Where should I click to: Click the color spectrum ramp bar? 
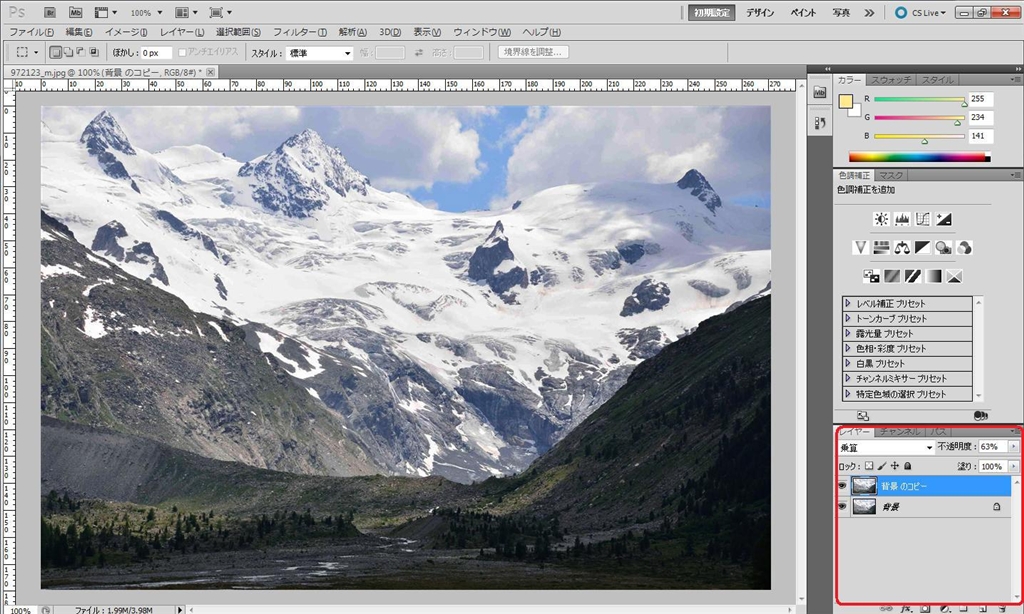tap(920, 157)
